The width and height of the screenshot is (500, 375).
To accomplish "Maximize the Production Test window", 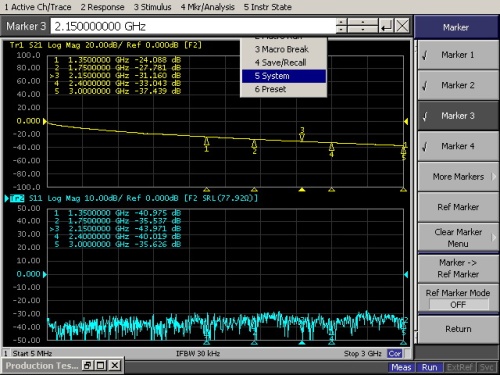I will pos(101,365).
